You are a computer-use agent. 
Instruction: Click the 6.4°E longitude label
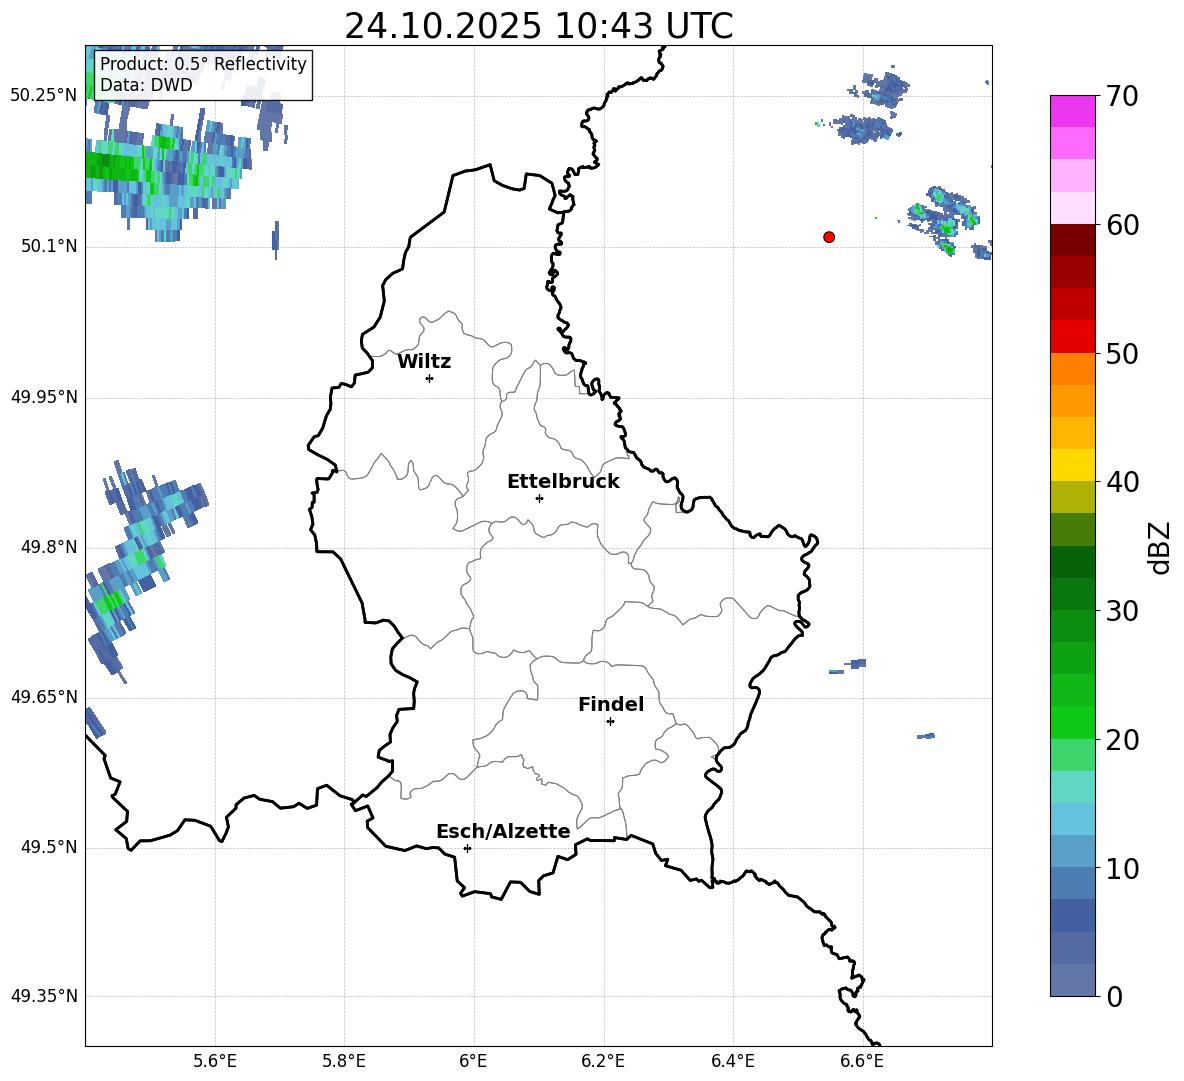pyautogui.click(x=732, y=1061)
